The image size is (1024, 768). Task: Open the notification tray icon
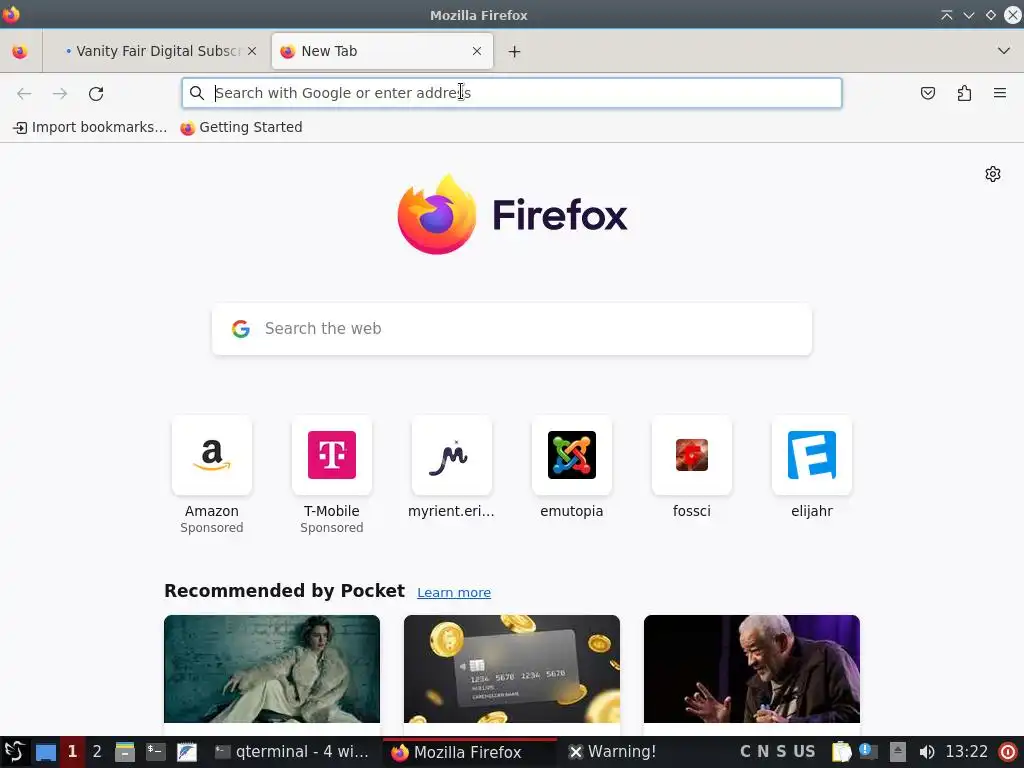pyautogui.click(x=869, y=752)
